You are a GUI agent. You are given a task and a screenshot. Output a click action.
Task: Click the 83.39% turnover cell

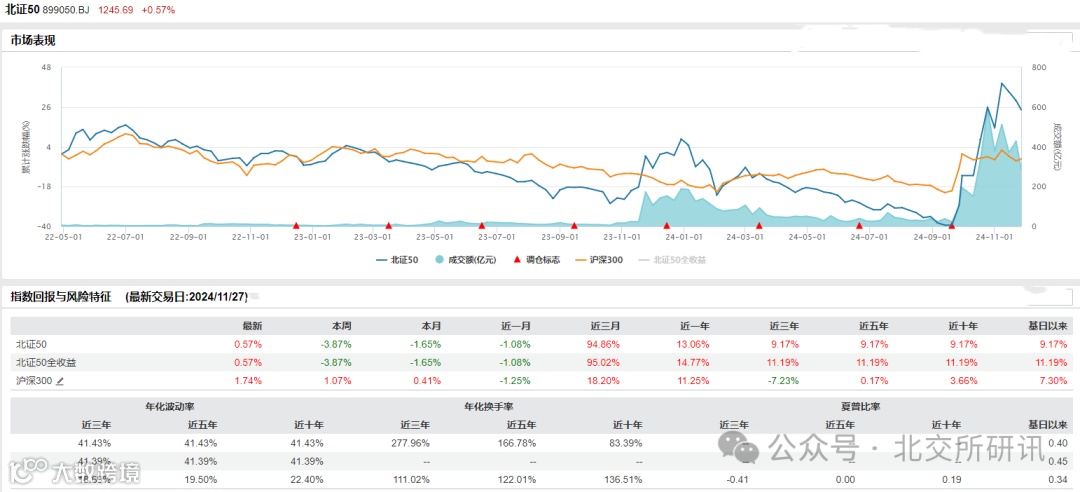(x=627, y=442)
